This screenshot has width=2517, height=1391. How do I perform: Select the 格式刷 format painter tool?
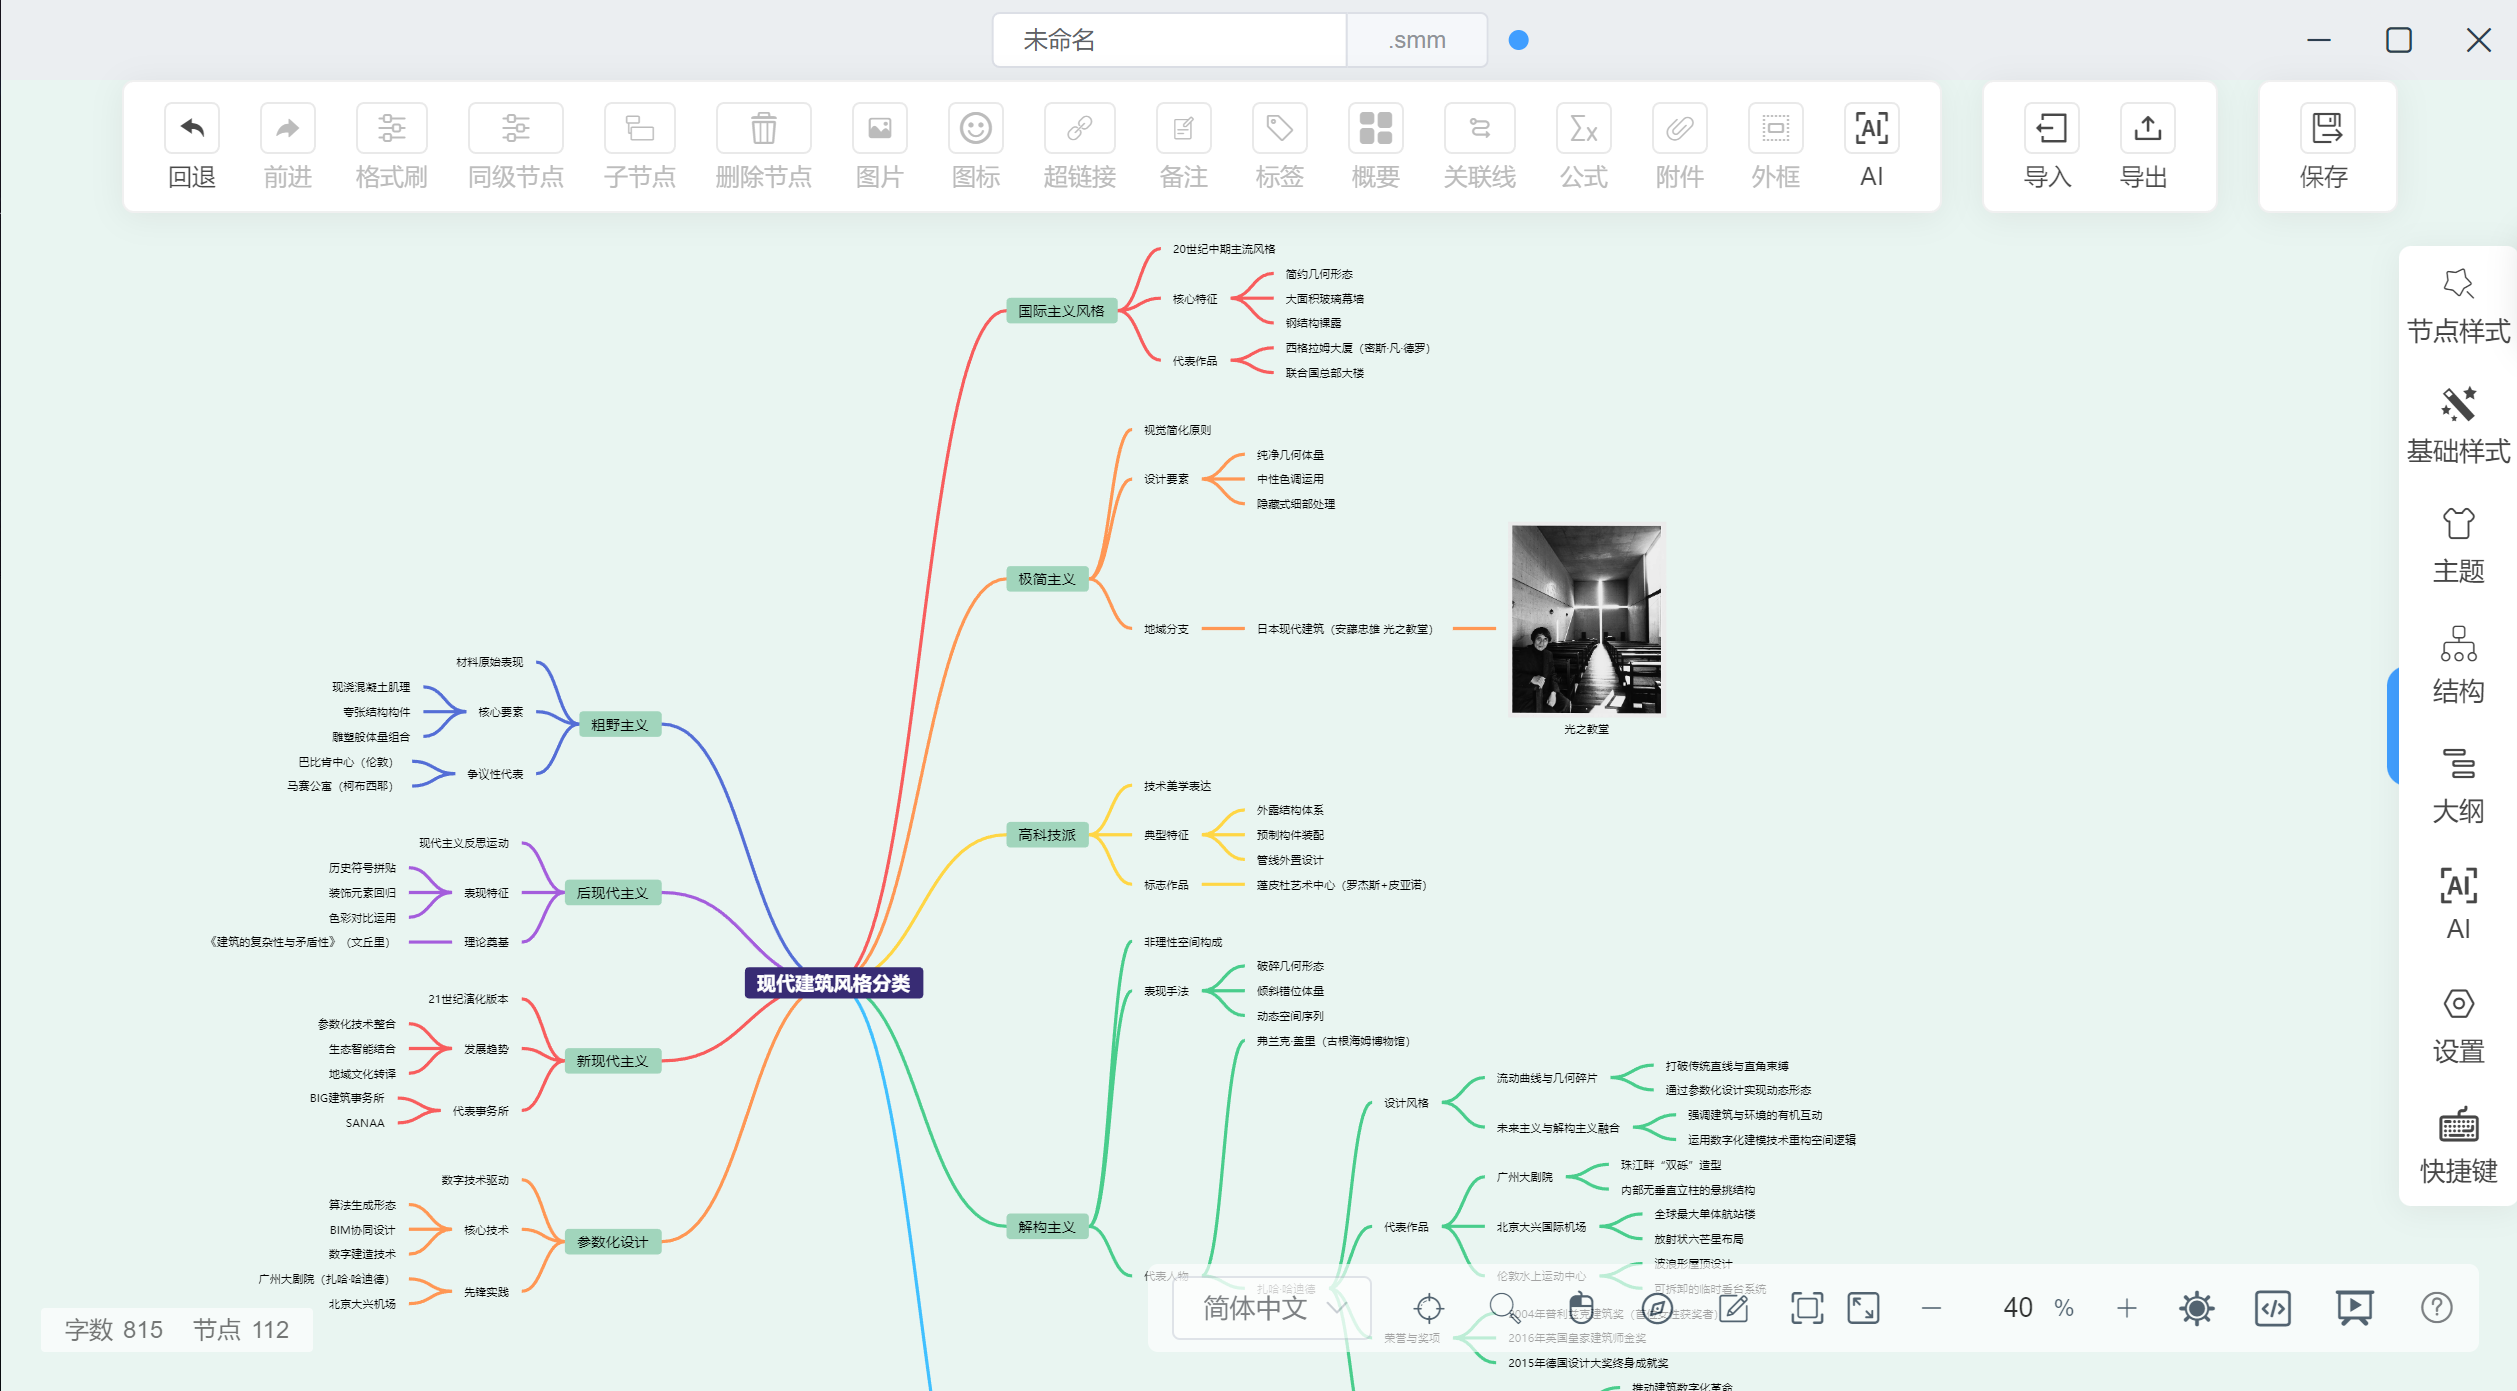click(x=391, y=146)
